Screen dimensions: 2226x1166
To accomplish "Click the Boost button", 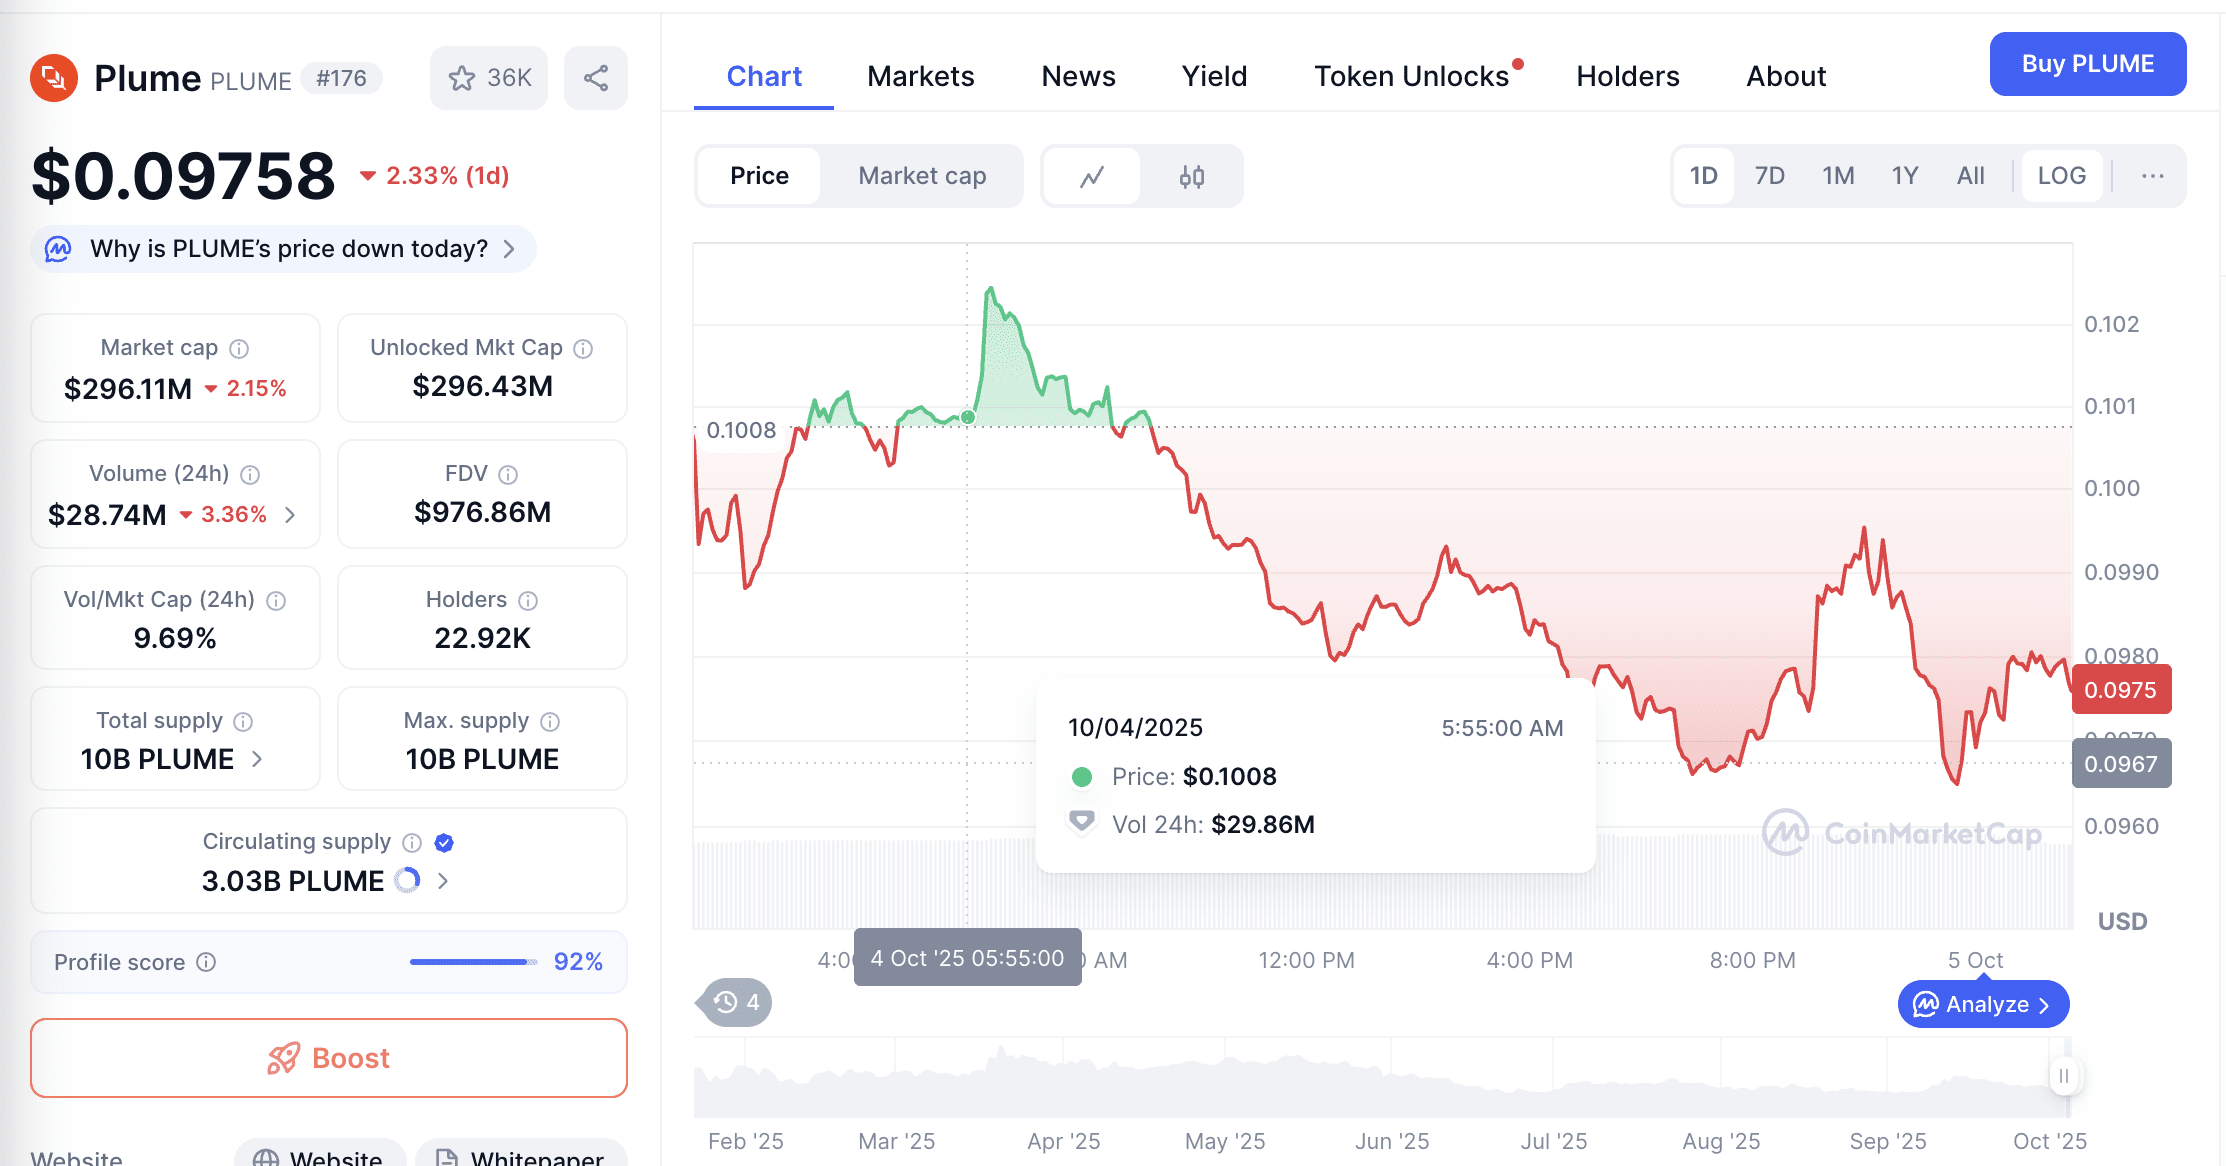I will pyautogui.click(x=329, y=1058).
